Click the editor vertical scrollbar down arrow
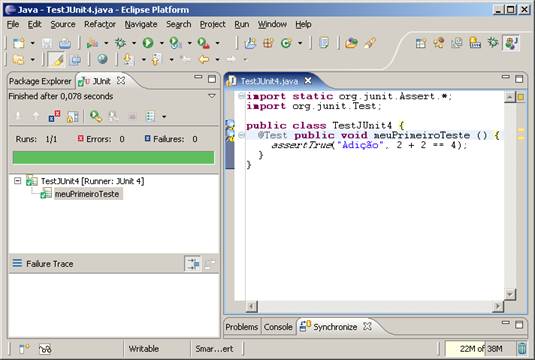The image size is (535, 360). point(510,293)
